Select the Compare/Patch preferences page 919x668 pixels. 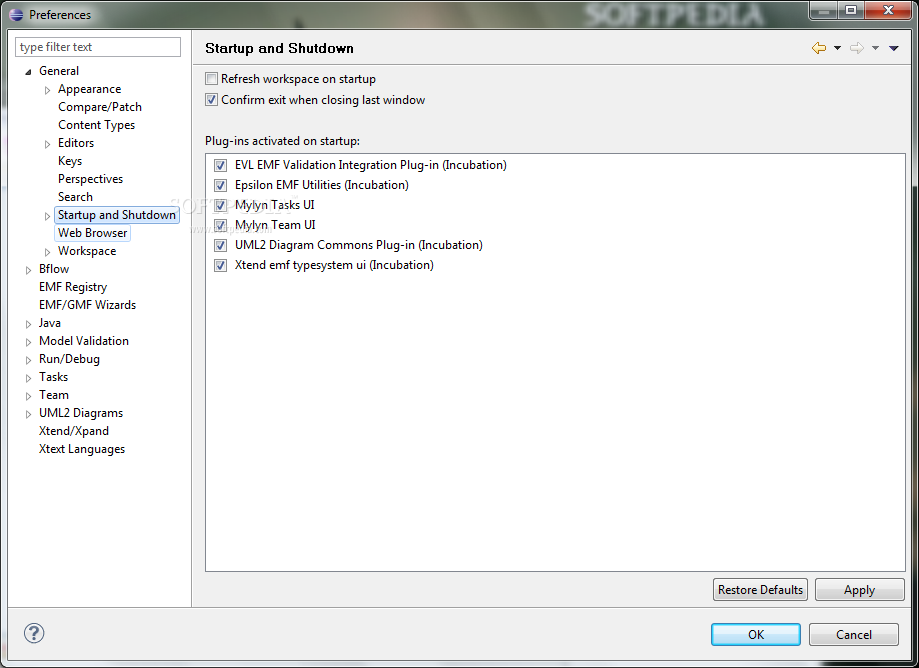coord(100,107)
